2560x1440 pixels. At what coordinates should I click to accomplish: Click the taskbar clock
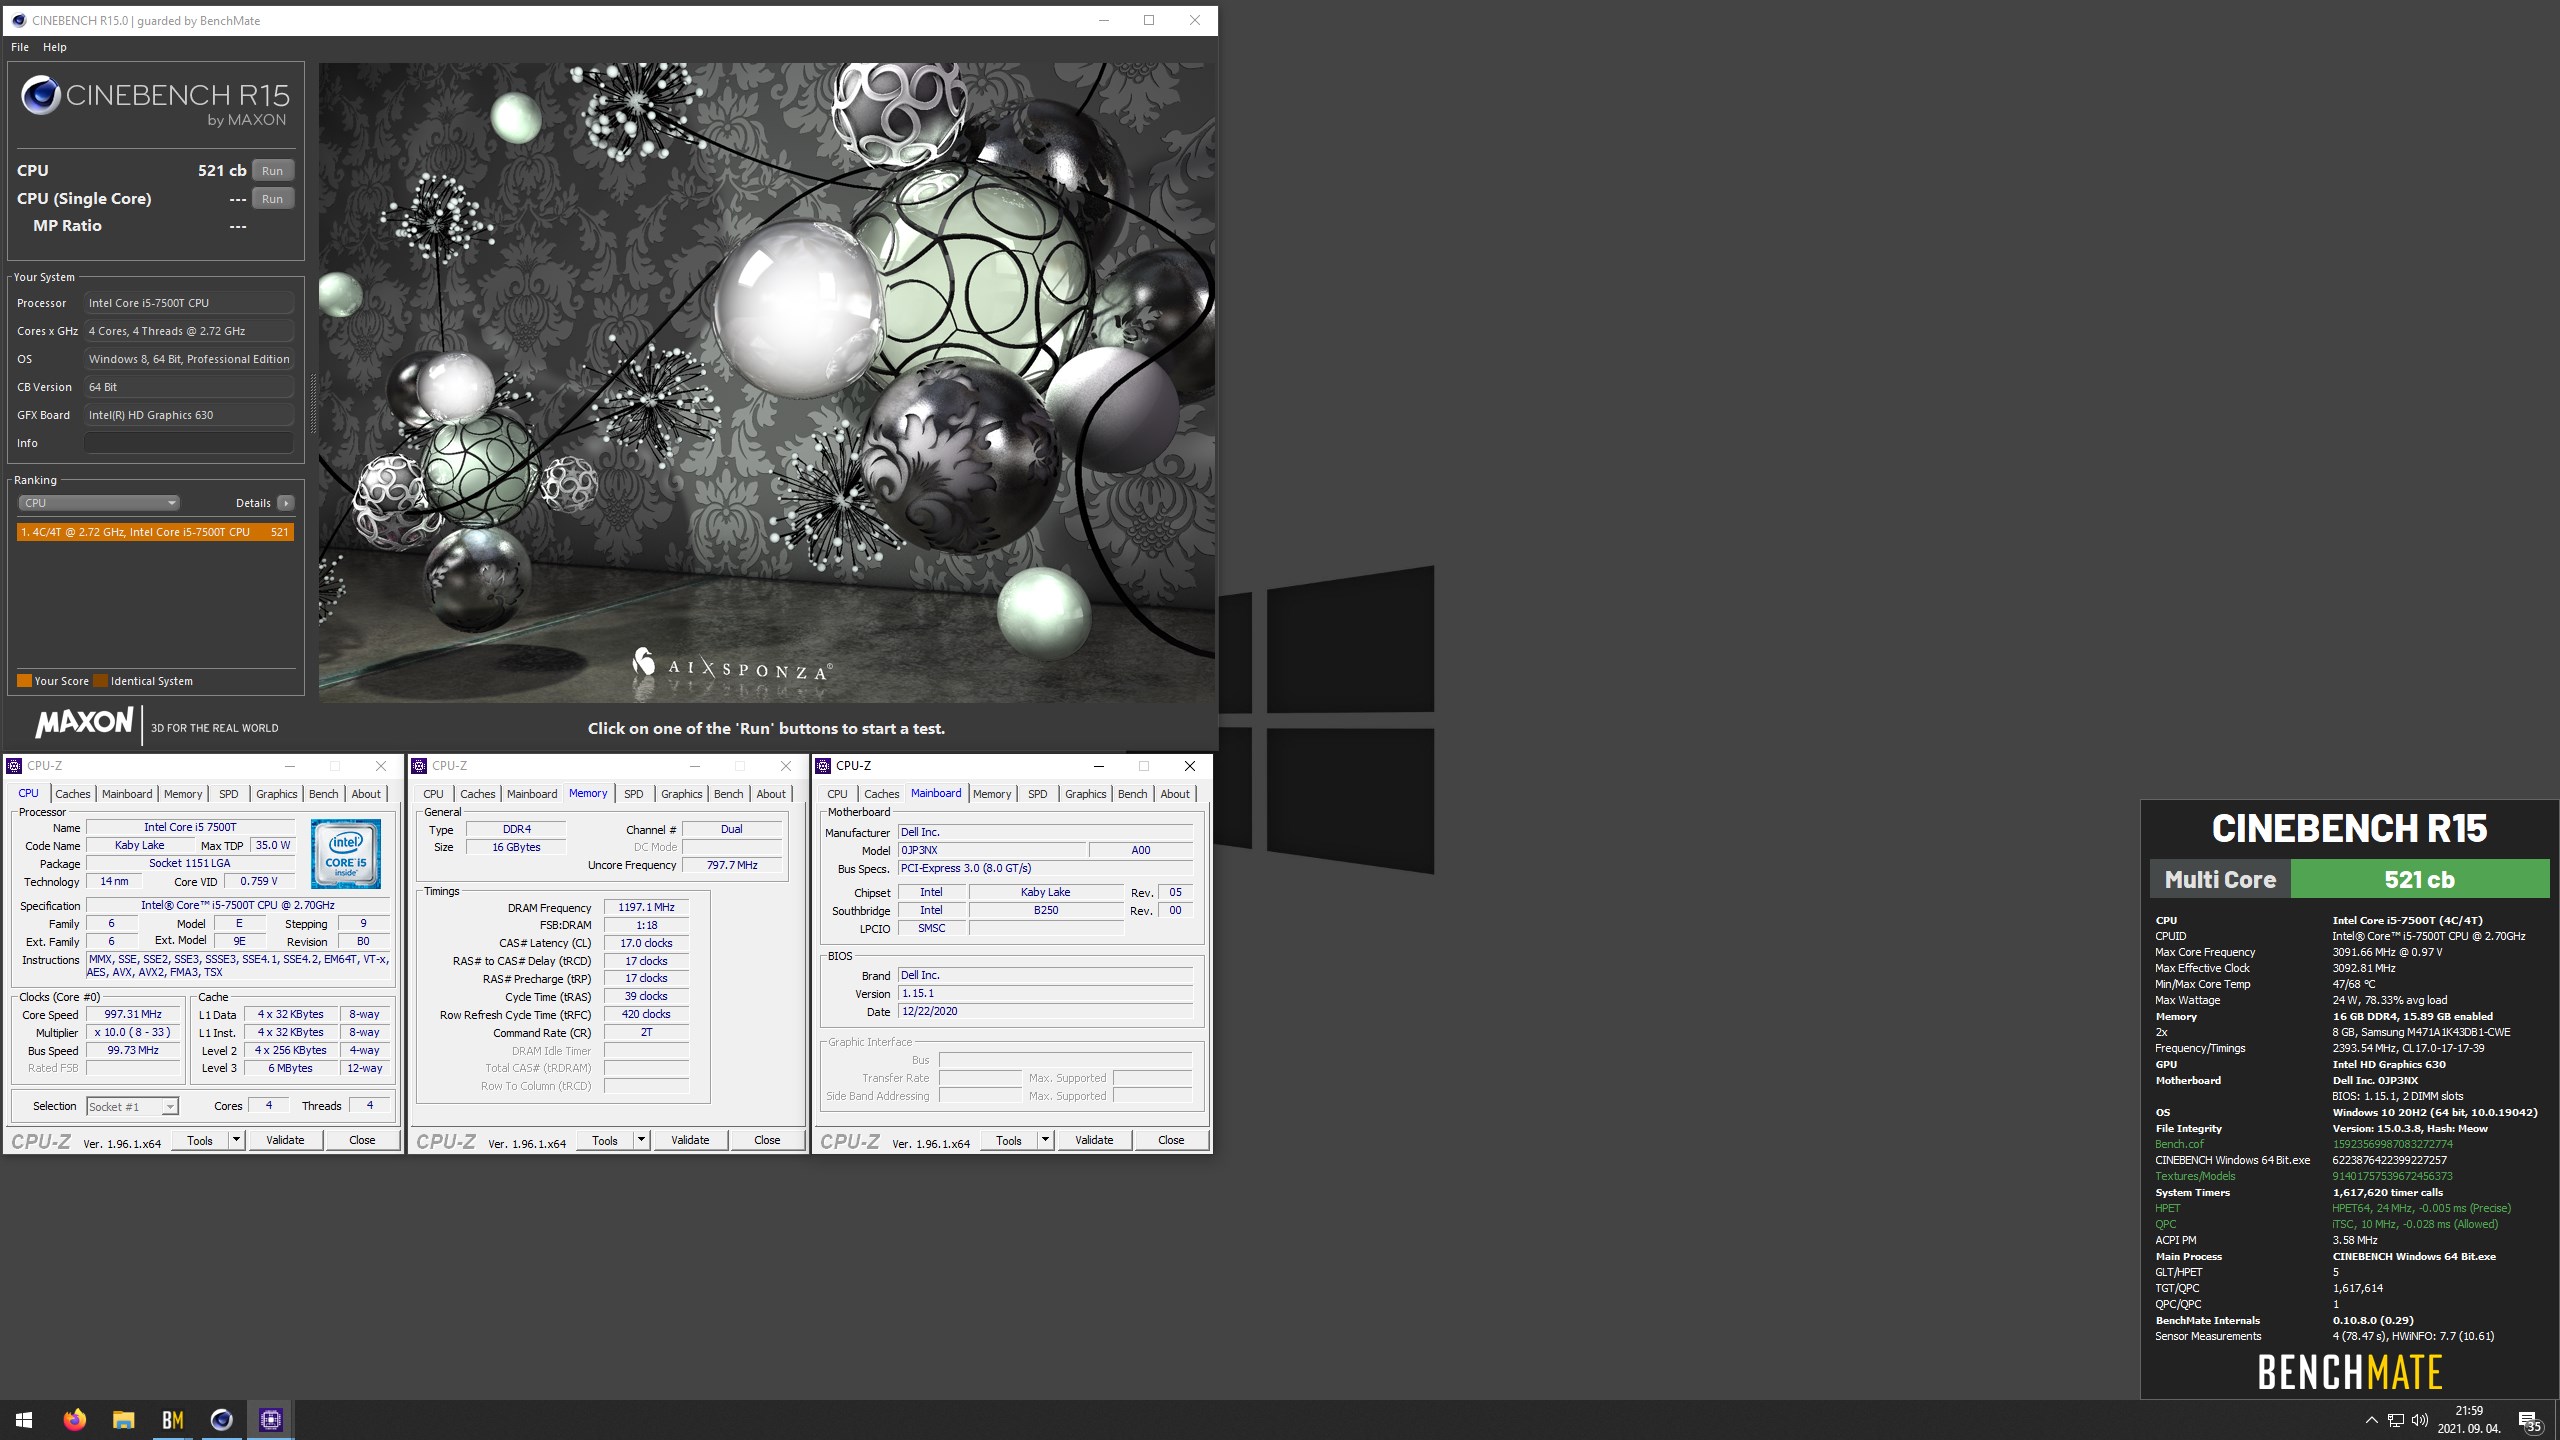tap(2469, 1420)
